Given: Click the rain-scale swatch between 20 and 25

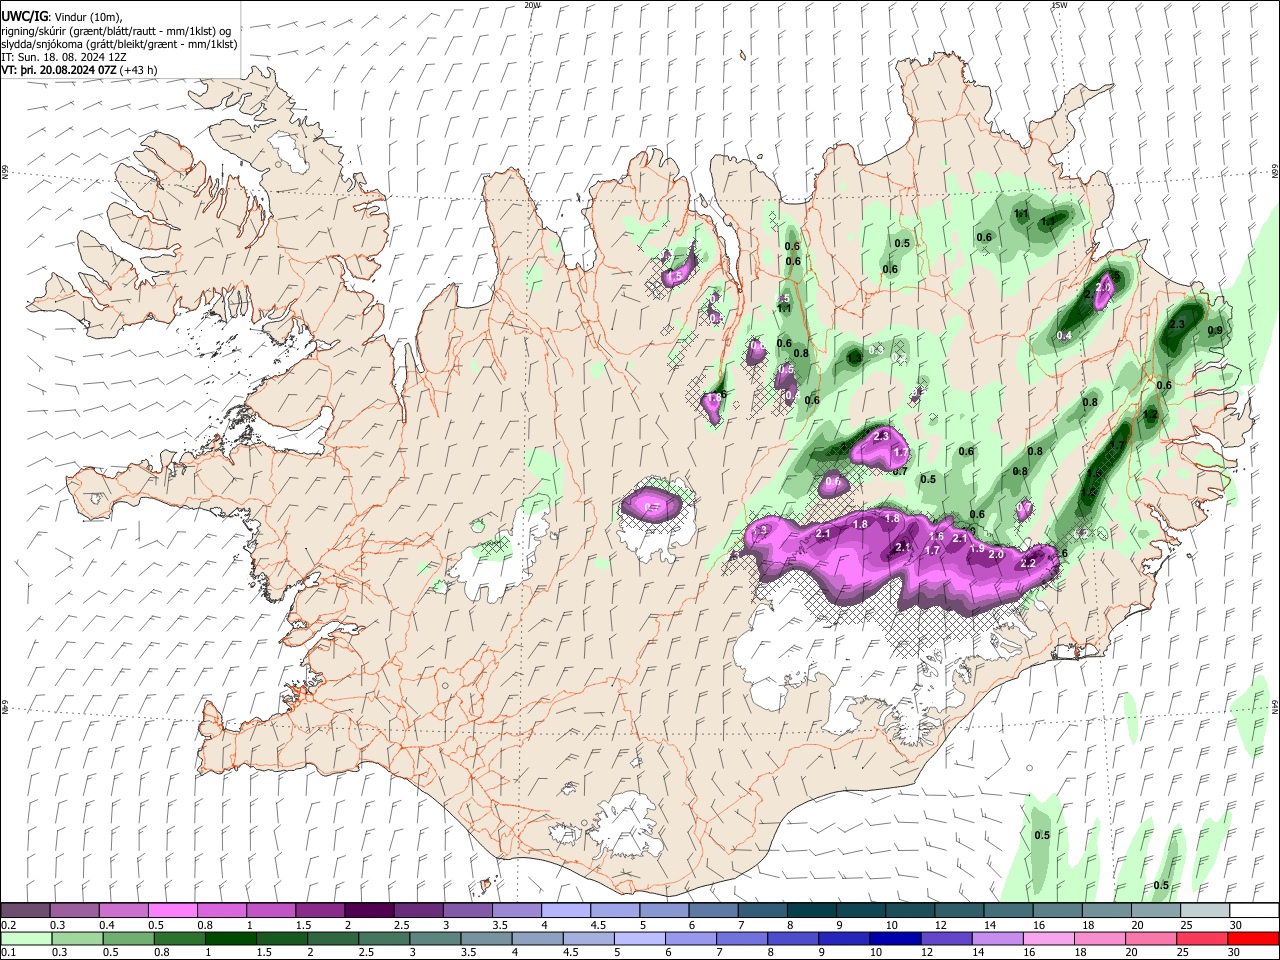Looking at the screenshot, I should coord(1151,939).
